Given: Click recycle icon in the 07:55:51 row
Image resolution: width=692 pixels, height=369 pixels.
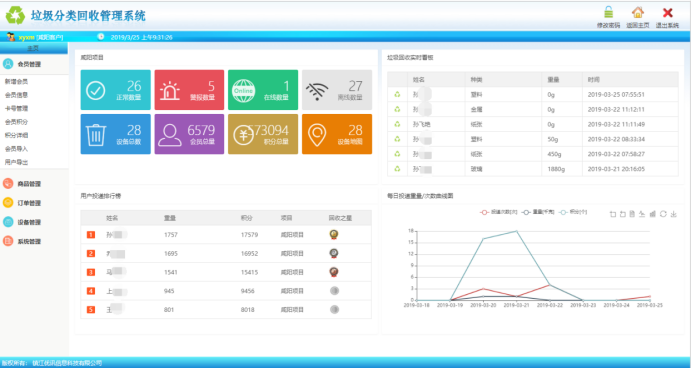Looking at the screenshot, I should pyautogui.click(x=397, y=94).
